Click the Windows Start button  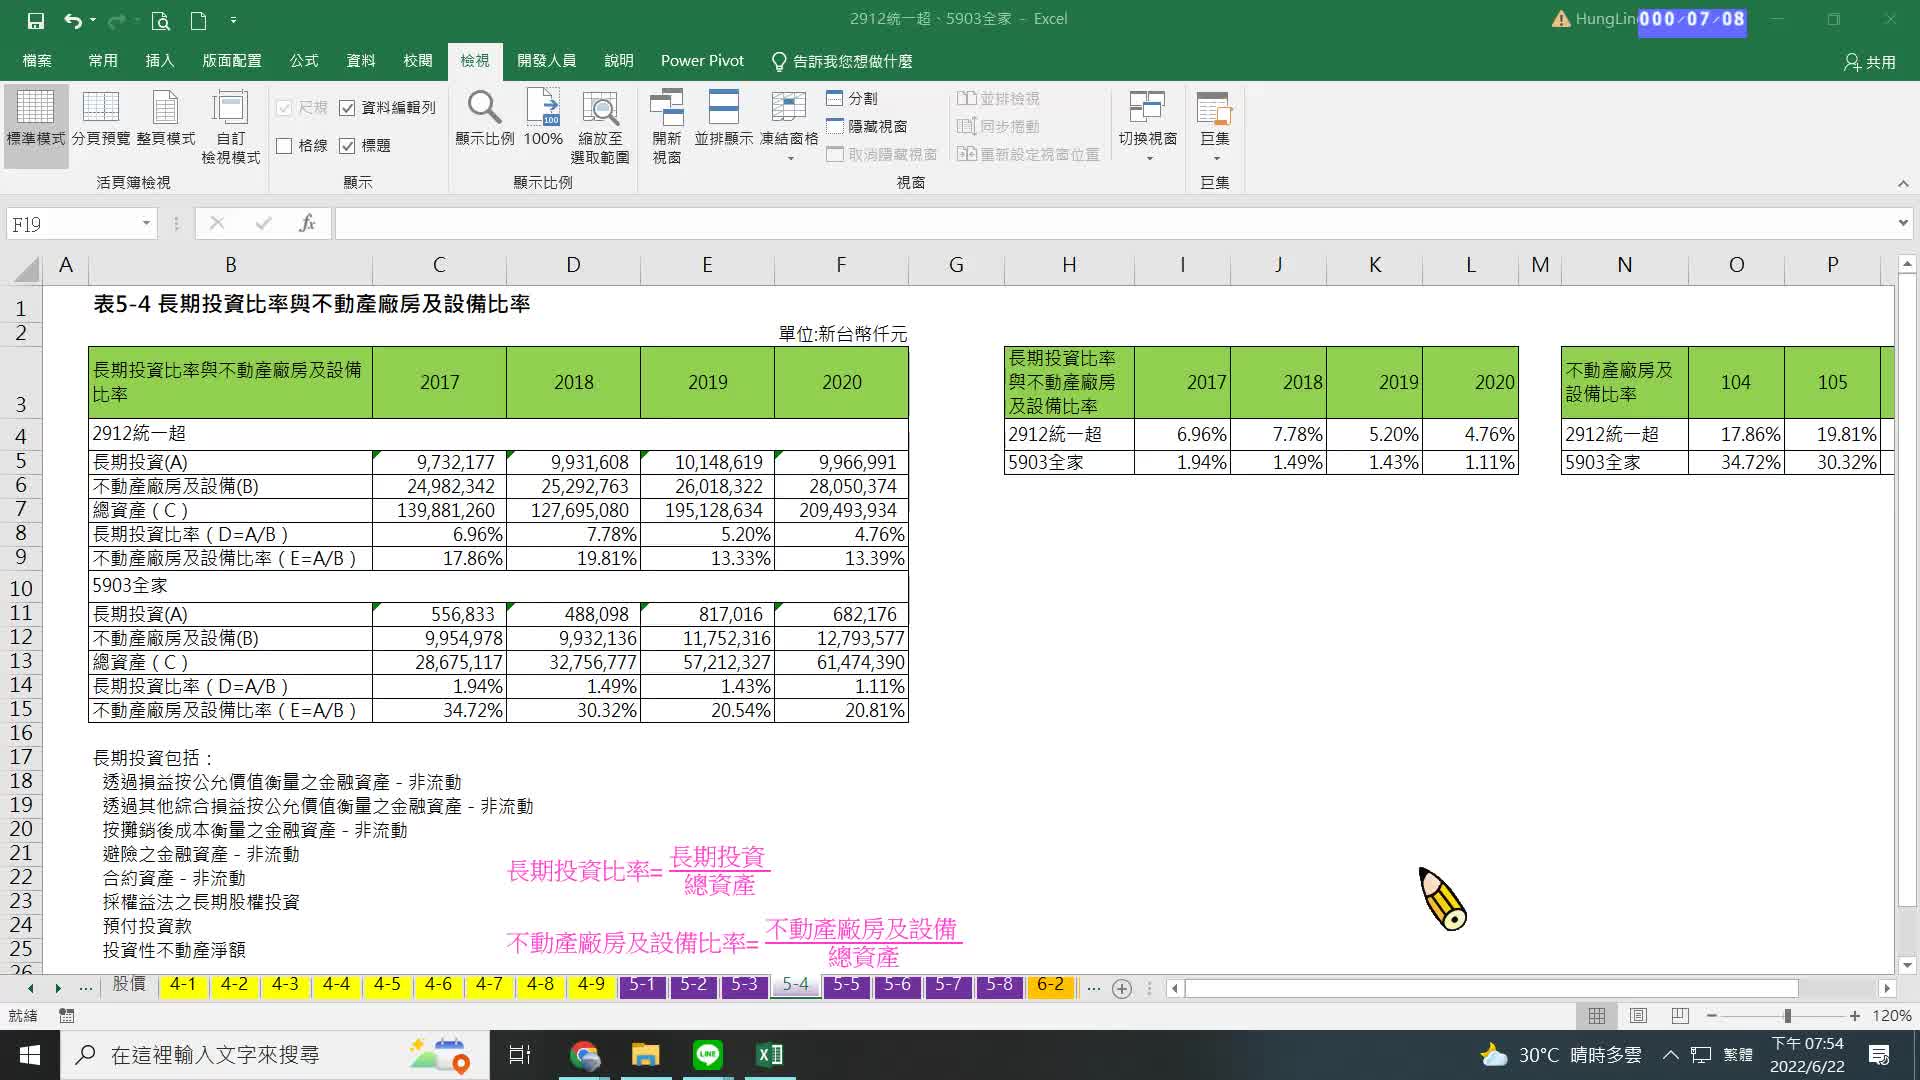30,1055
